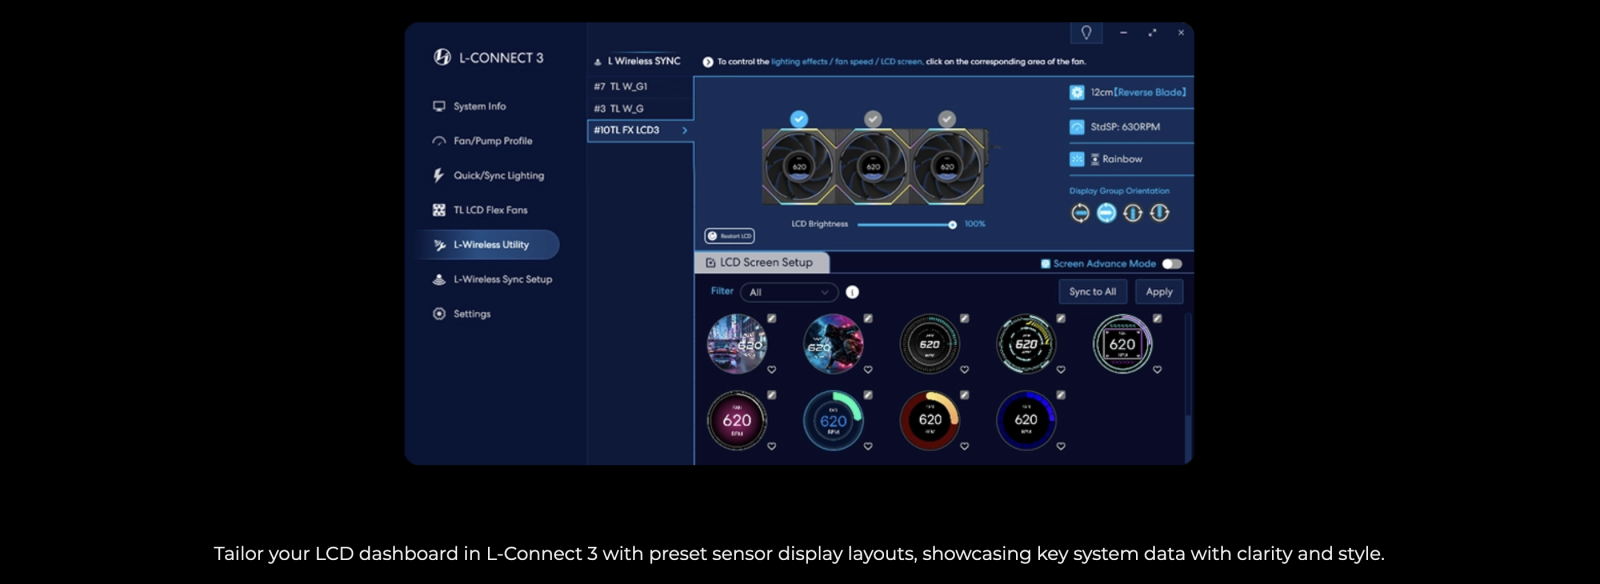Edit the square-frame 620 LCD preset
1600x584 pixels.
pos(1157,318)
